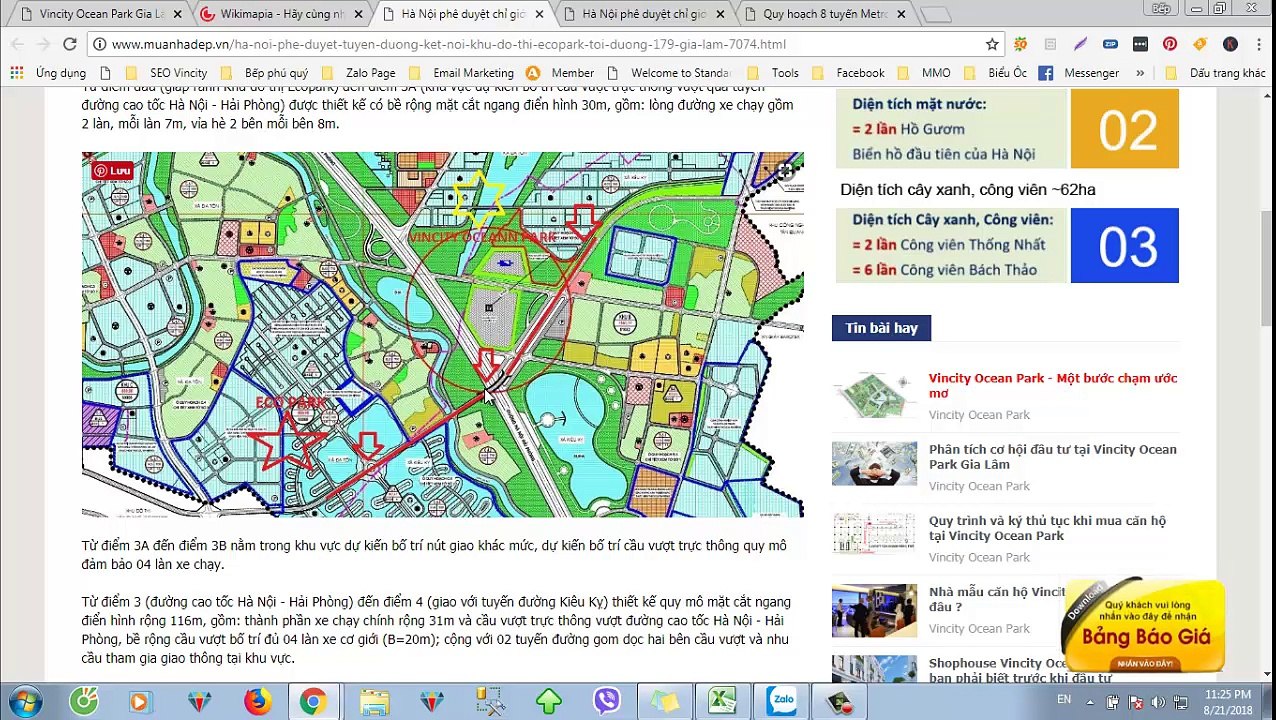This screenshot has height=720, width=1276.
Task: Open Chrome menu with three dots
Action: [1257, 44]
